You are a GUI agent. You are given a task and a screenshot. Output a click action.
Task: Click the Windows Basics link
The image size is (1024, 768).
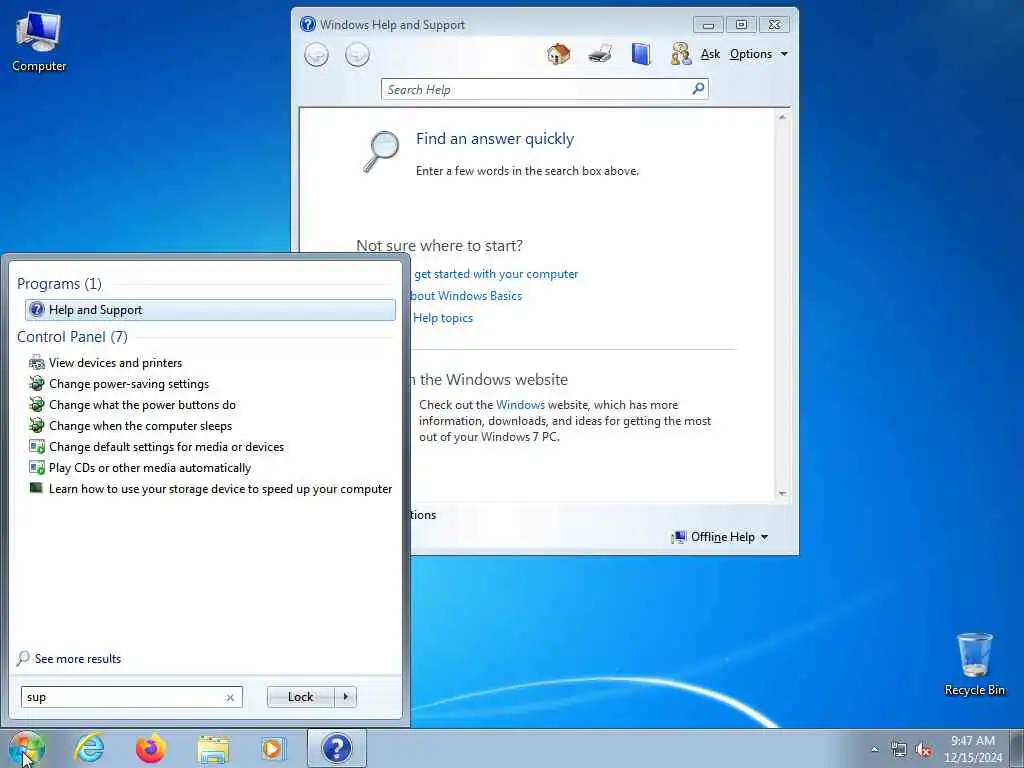(x=466, y=296)
